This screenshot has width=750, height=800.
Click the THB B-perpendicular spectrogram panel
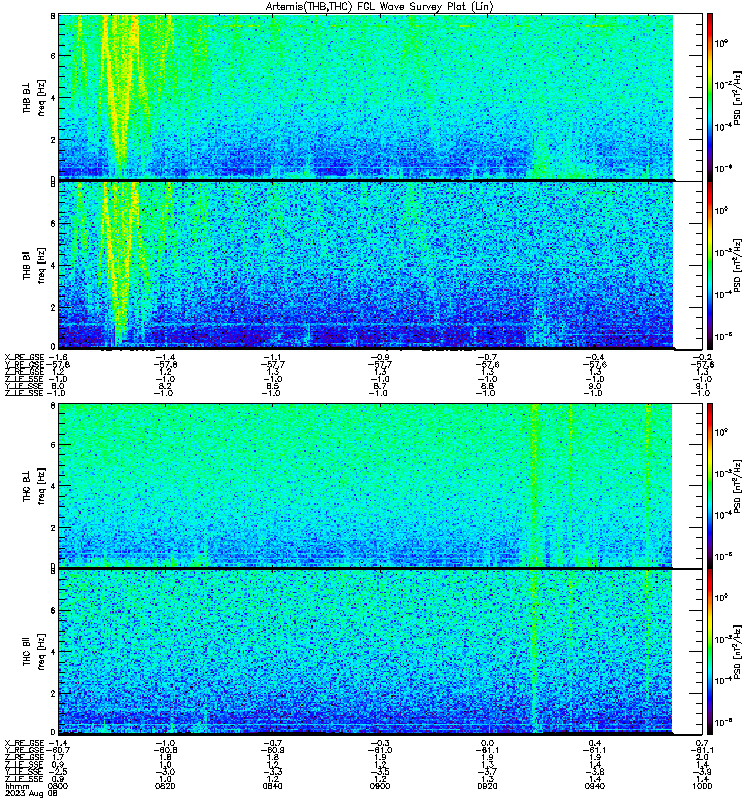coord(365,96)
